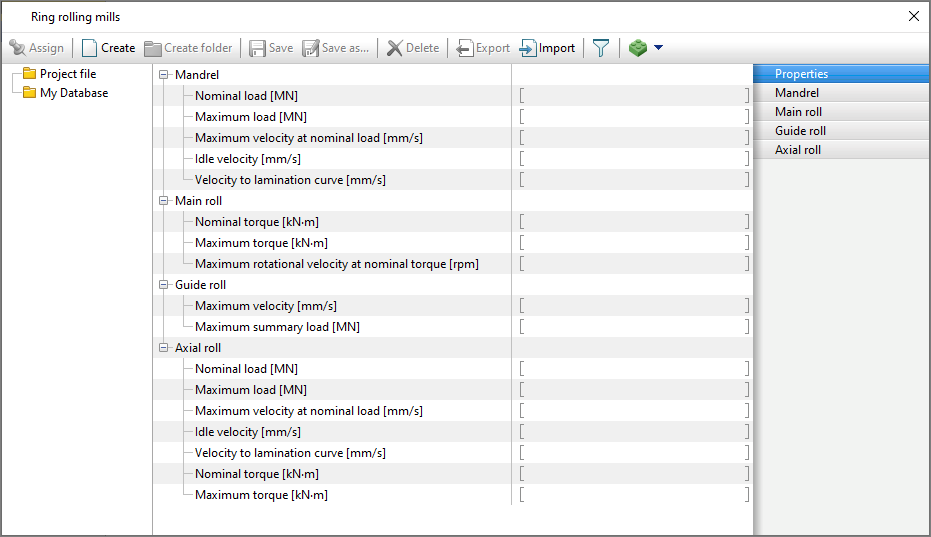Collapse the Guide roll tree group
931x537 pixels.
pos(164,285)
